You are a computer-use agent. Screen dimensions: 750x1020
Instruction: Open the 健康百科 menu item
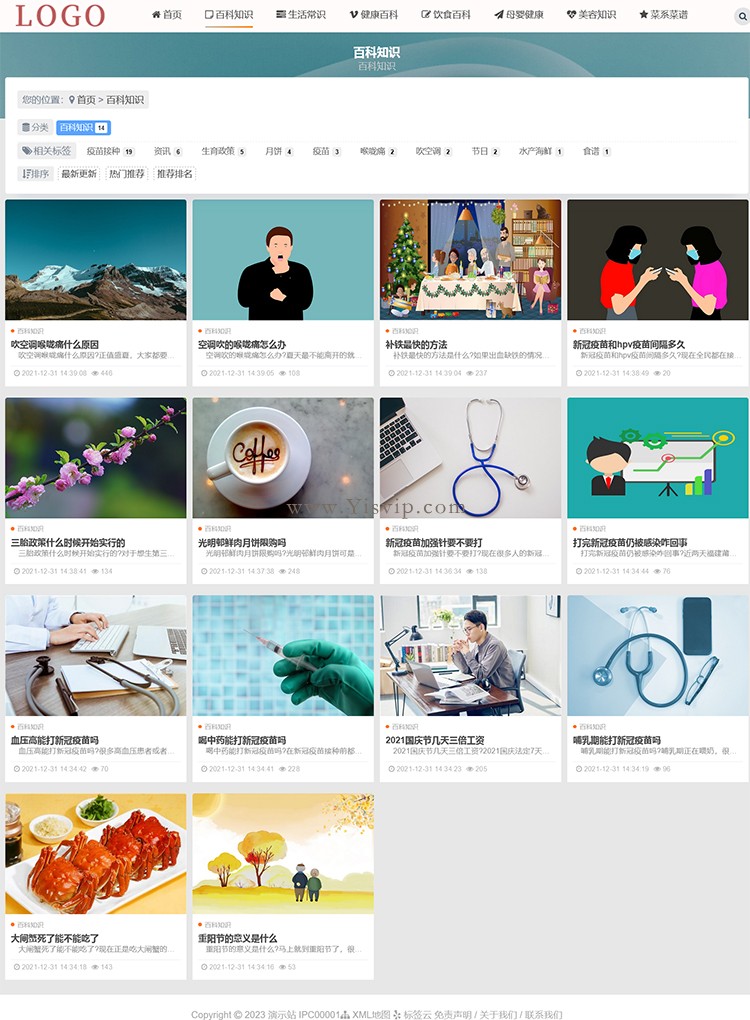pos(373,14)
